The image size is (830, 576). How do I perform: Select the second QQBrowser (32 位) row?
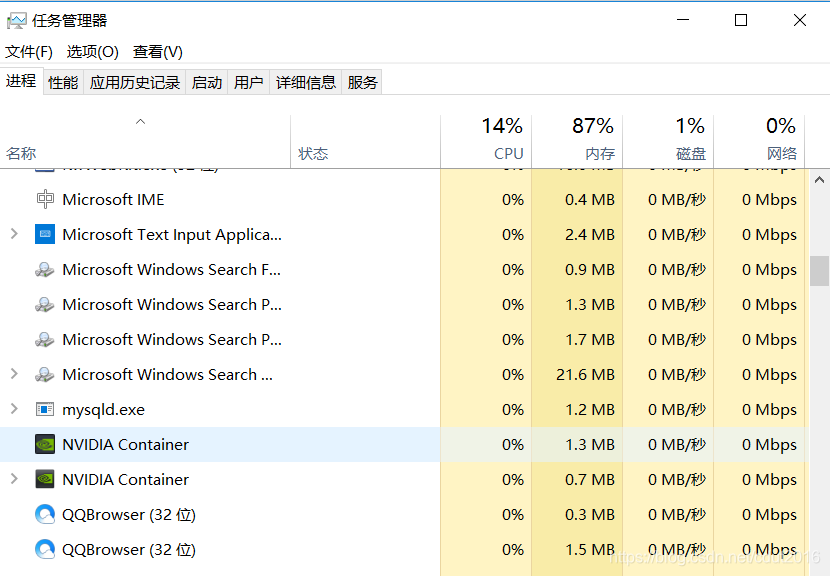click(x=404, y=549)
